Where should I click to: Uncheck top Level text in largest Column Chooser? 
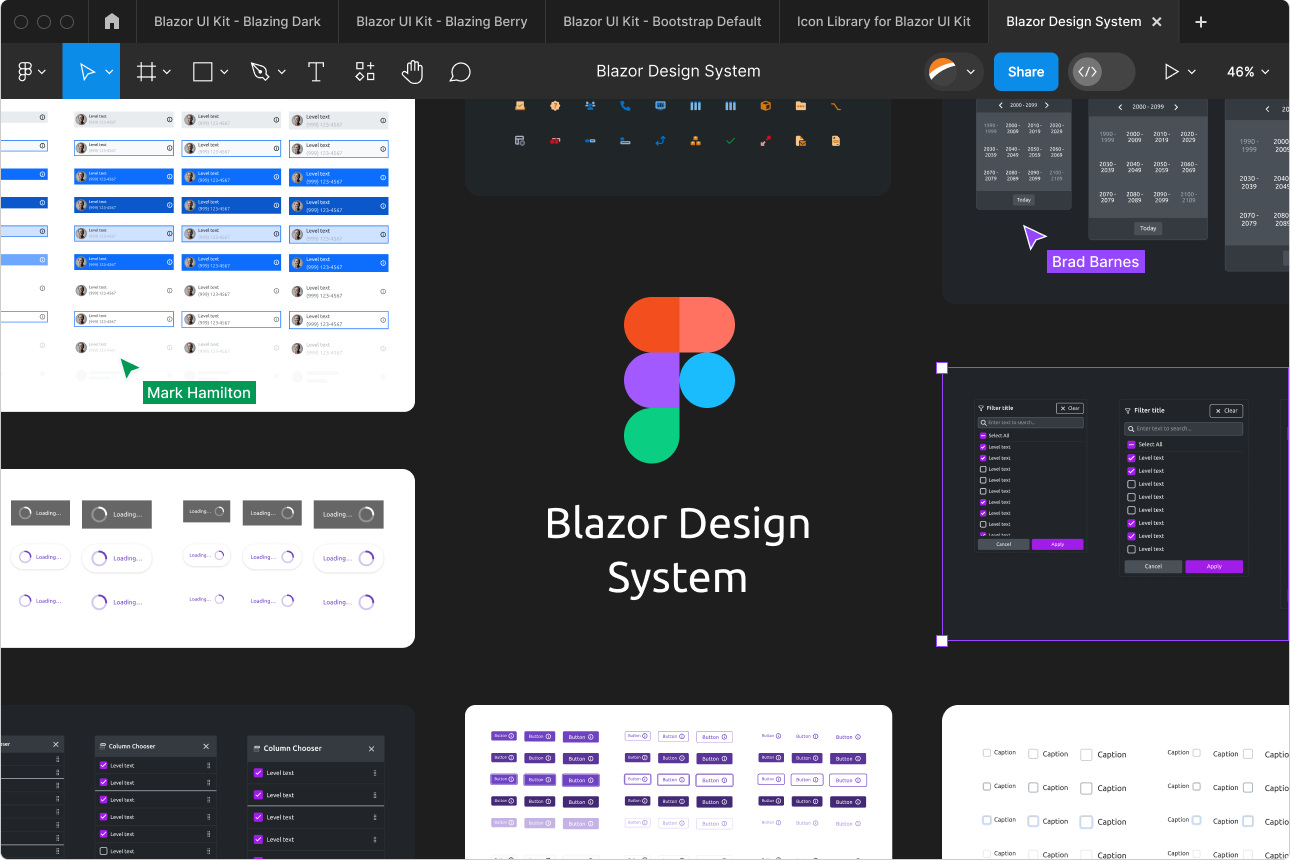pos(258,773)
